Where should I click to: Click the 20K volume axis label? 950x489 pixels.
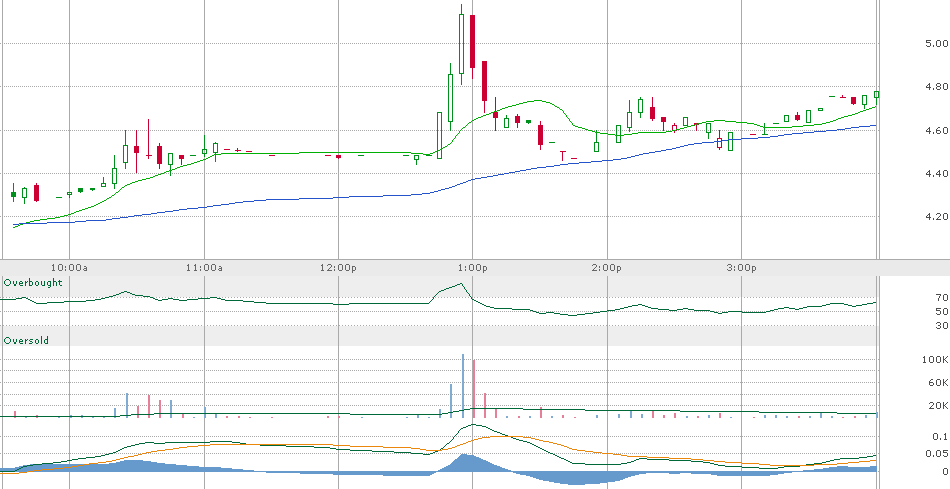click(x=938, y=405)
